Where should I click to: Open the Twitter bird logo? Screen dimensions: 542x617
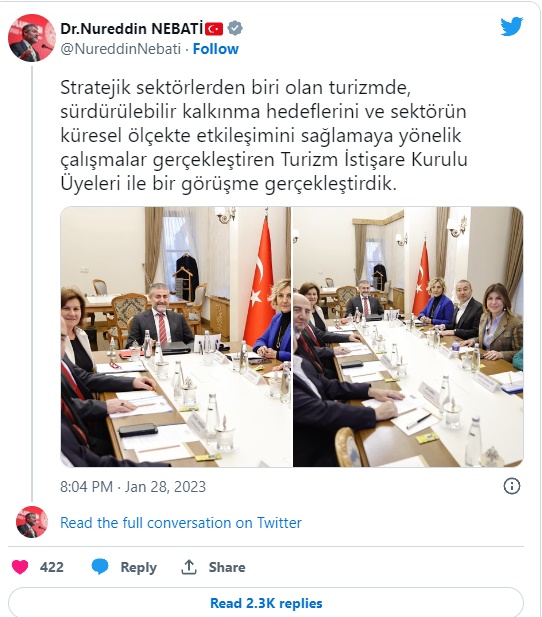512,26
